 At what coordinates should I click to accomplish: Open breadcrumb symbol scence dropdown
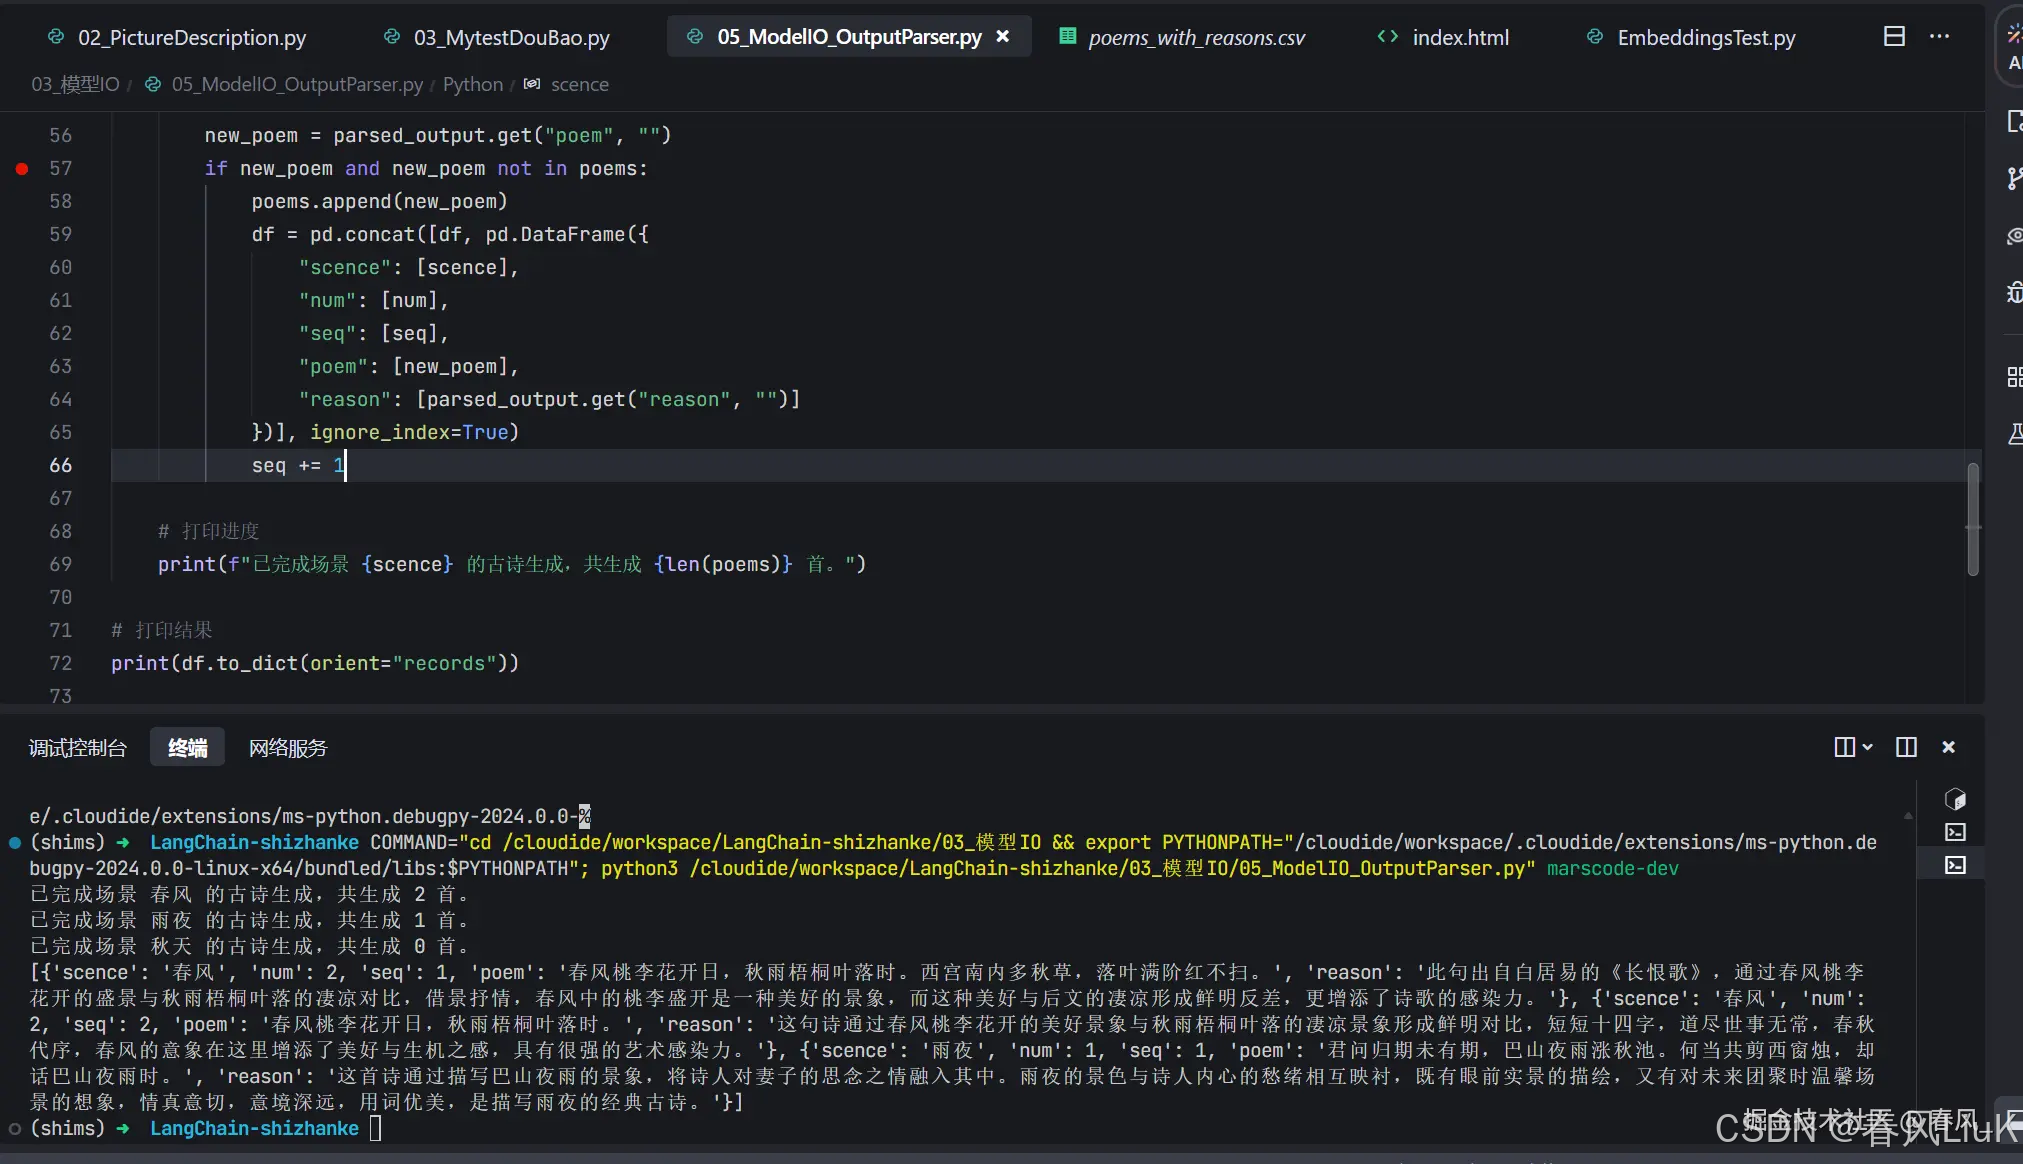click(x=579, y=84)
